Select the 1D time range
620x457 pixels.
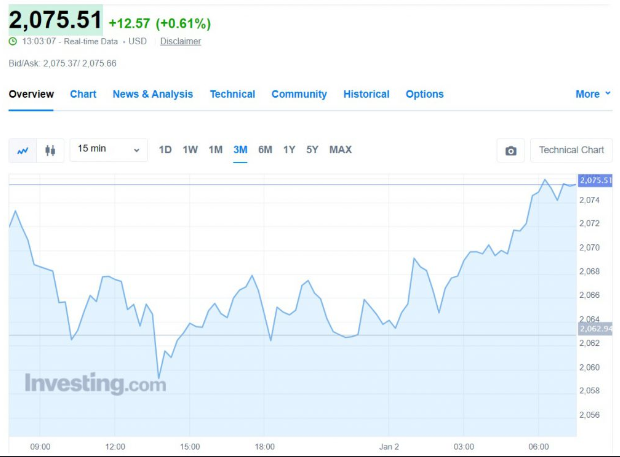coord(166,150)
